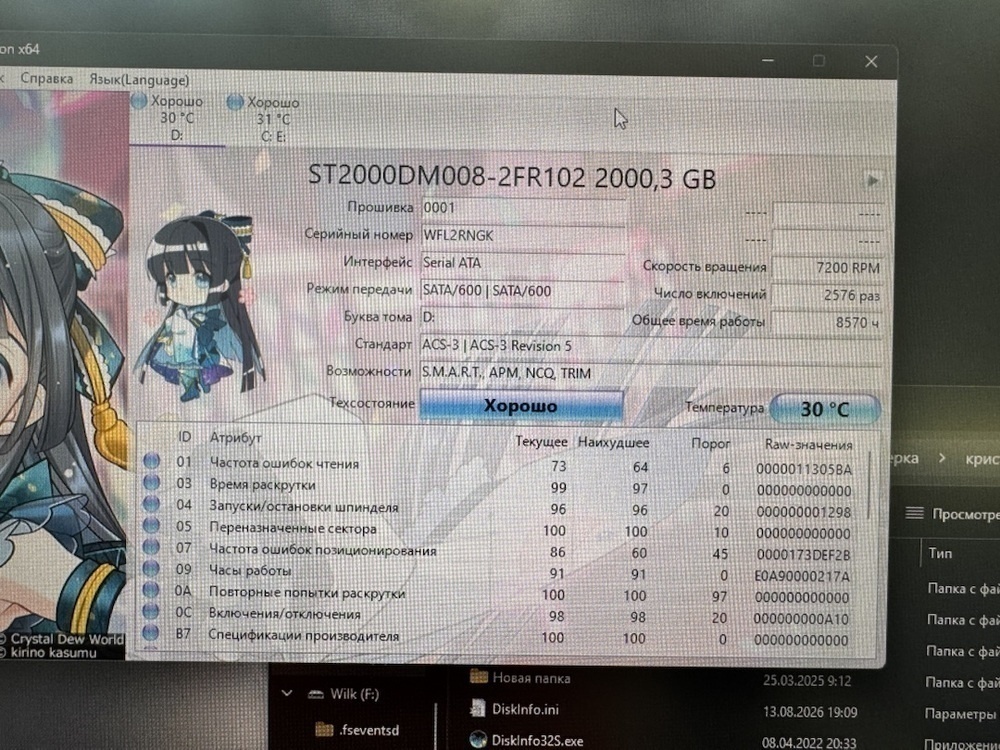The height and width of the screenshot is (750, 1000).
Task: Click the firmware field showing 0001
Action: [x=522, y=208]
